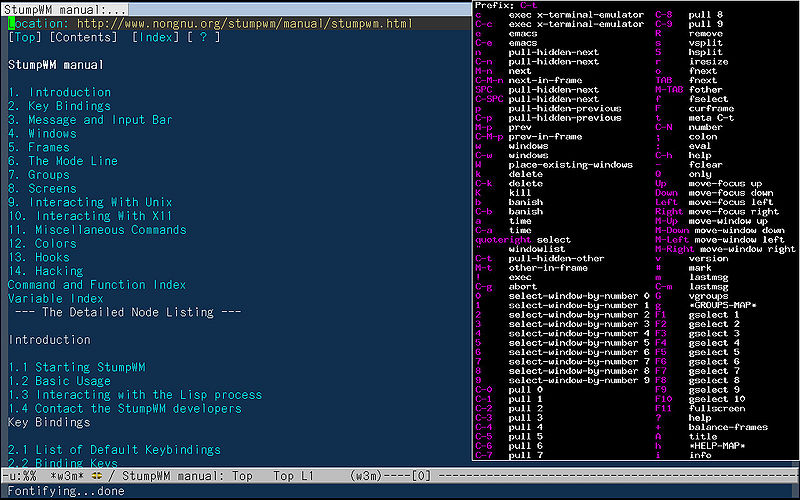Click the 'kill' command entry
The height and width of the screenshot is (500, 800).
coord(520,193)
